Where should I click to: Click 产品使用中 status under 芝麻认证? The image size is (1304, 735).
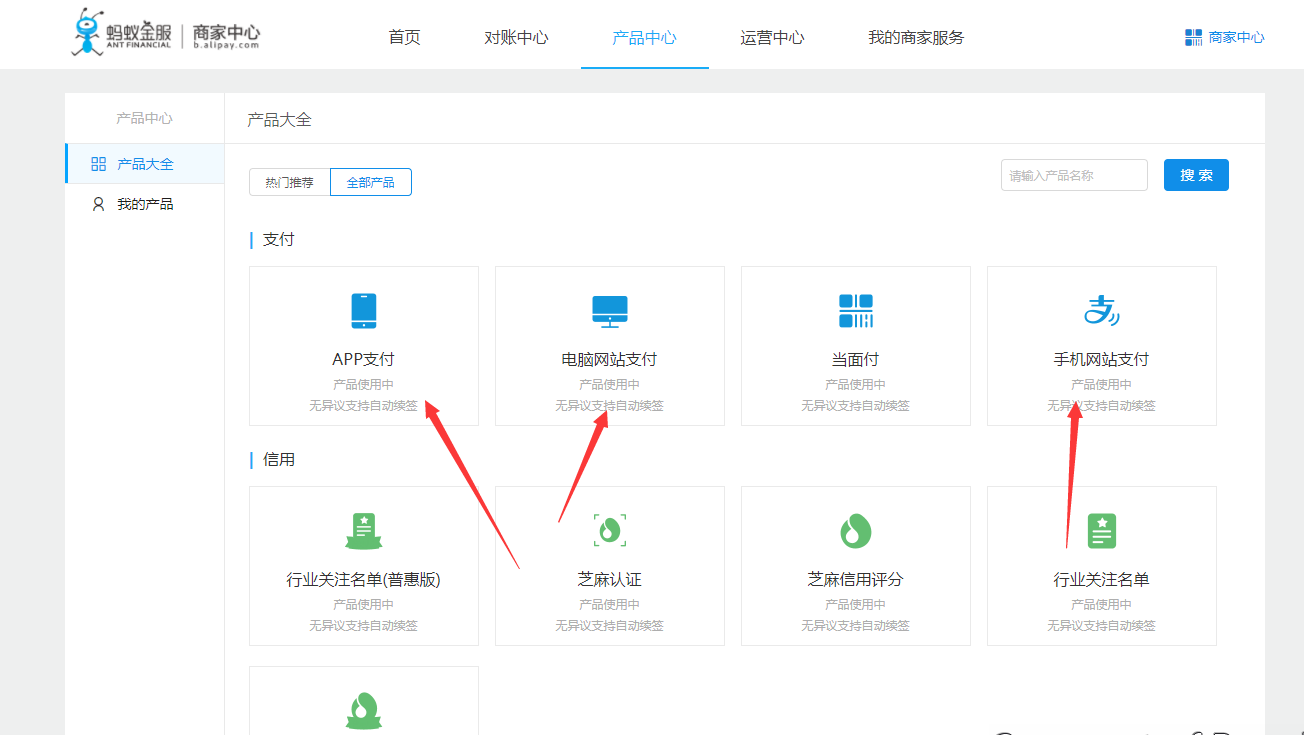(610, 604)
